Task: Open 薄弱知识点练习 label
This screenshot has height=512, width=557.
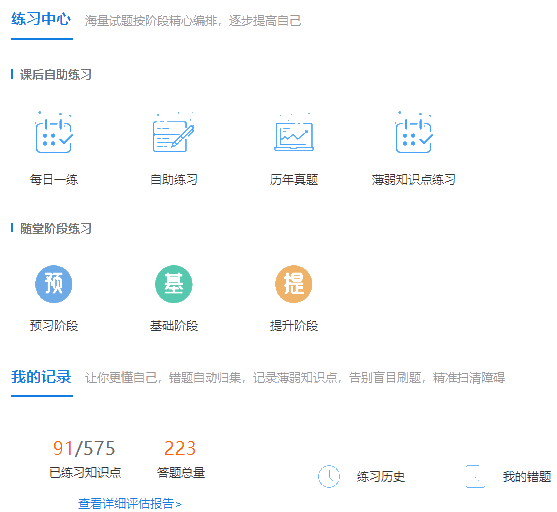Action: [413, 179]
